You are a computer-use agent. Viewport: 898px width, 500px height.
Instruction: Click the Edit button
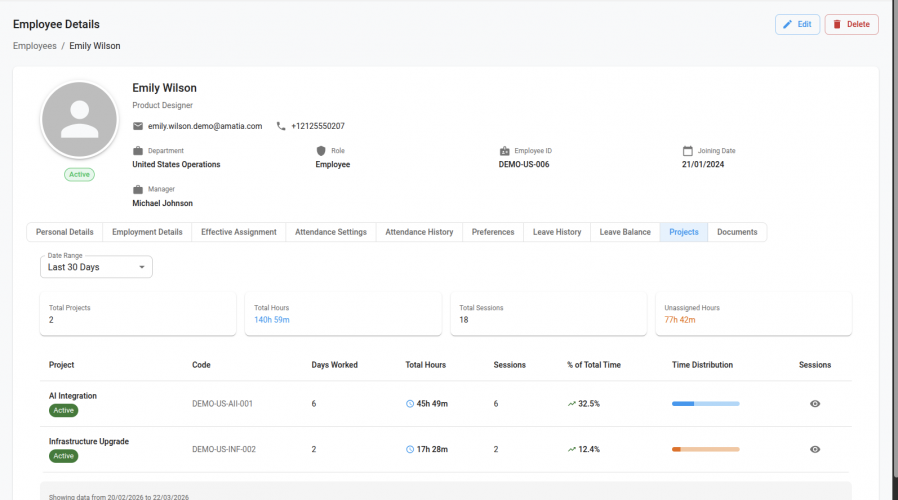(x=798, y=24)
